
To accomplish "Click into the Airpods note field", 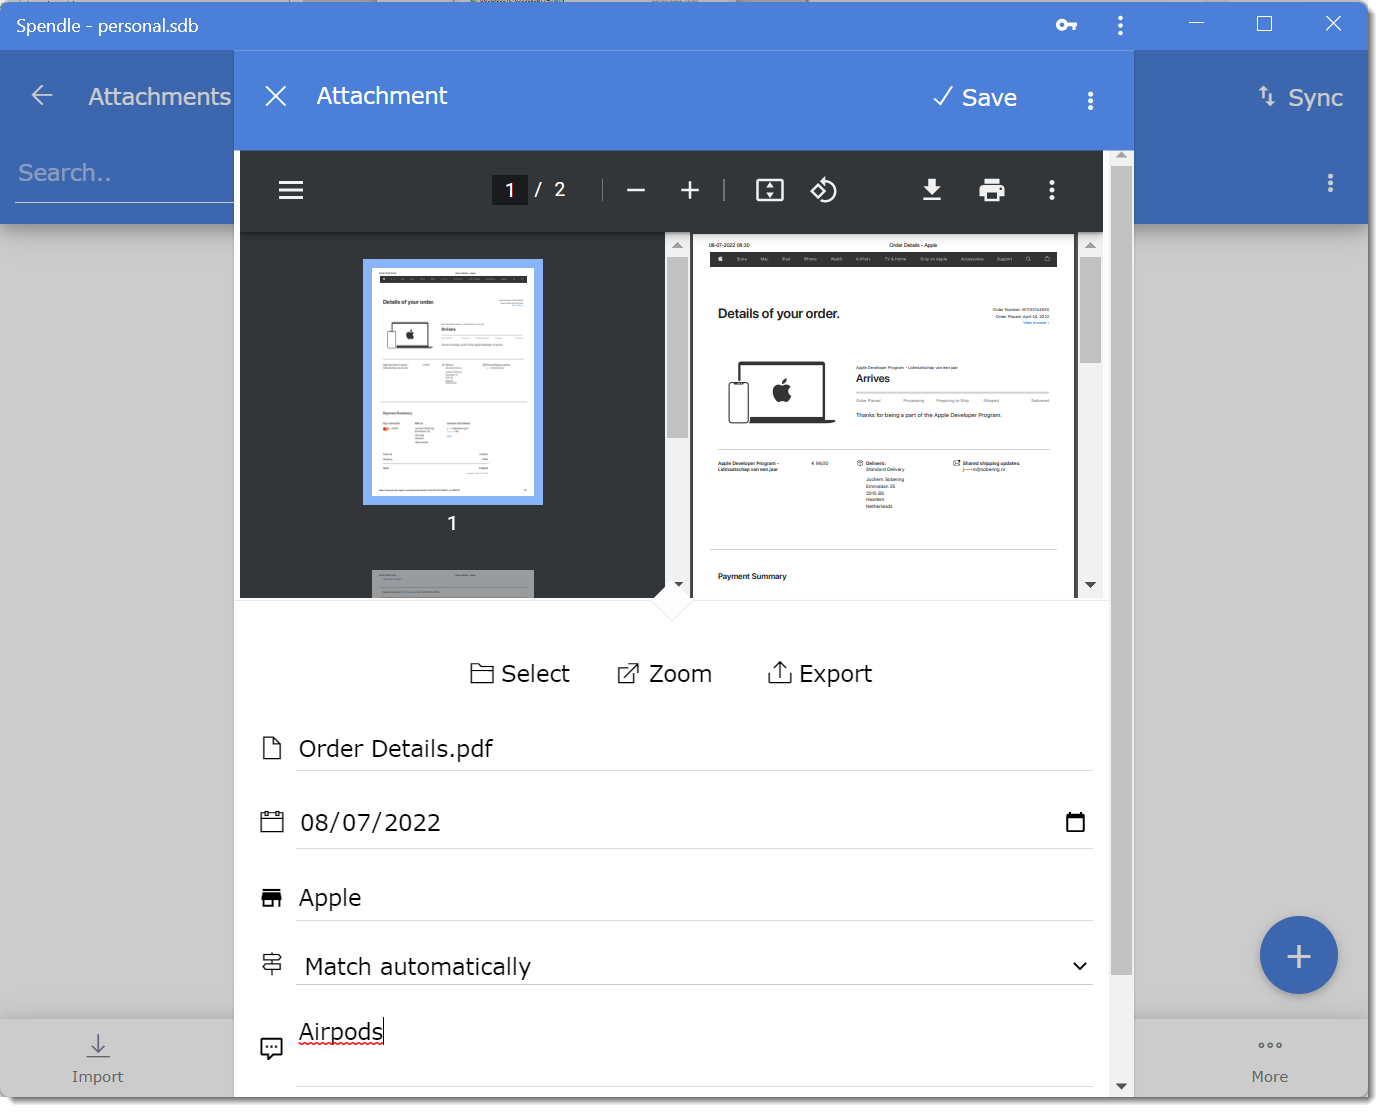I will pyautogui.click(x=695, y=1048).
